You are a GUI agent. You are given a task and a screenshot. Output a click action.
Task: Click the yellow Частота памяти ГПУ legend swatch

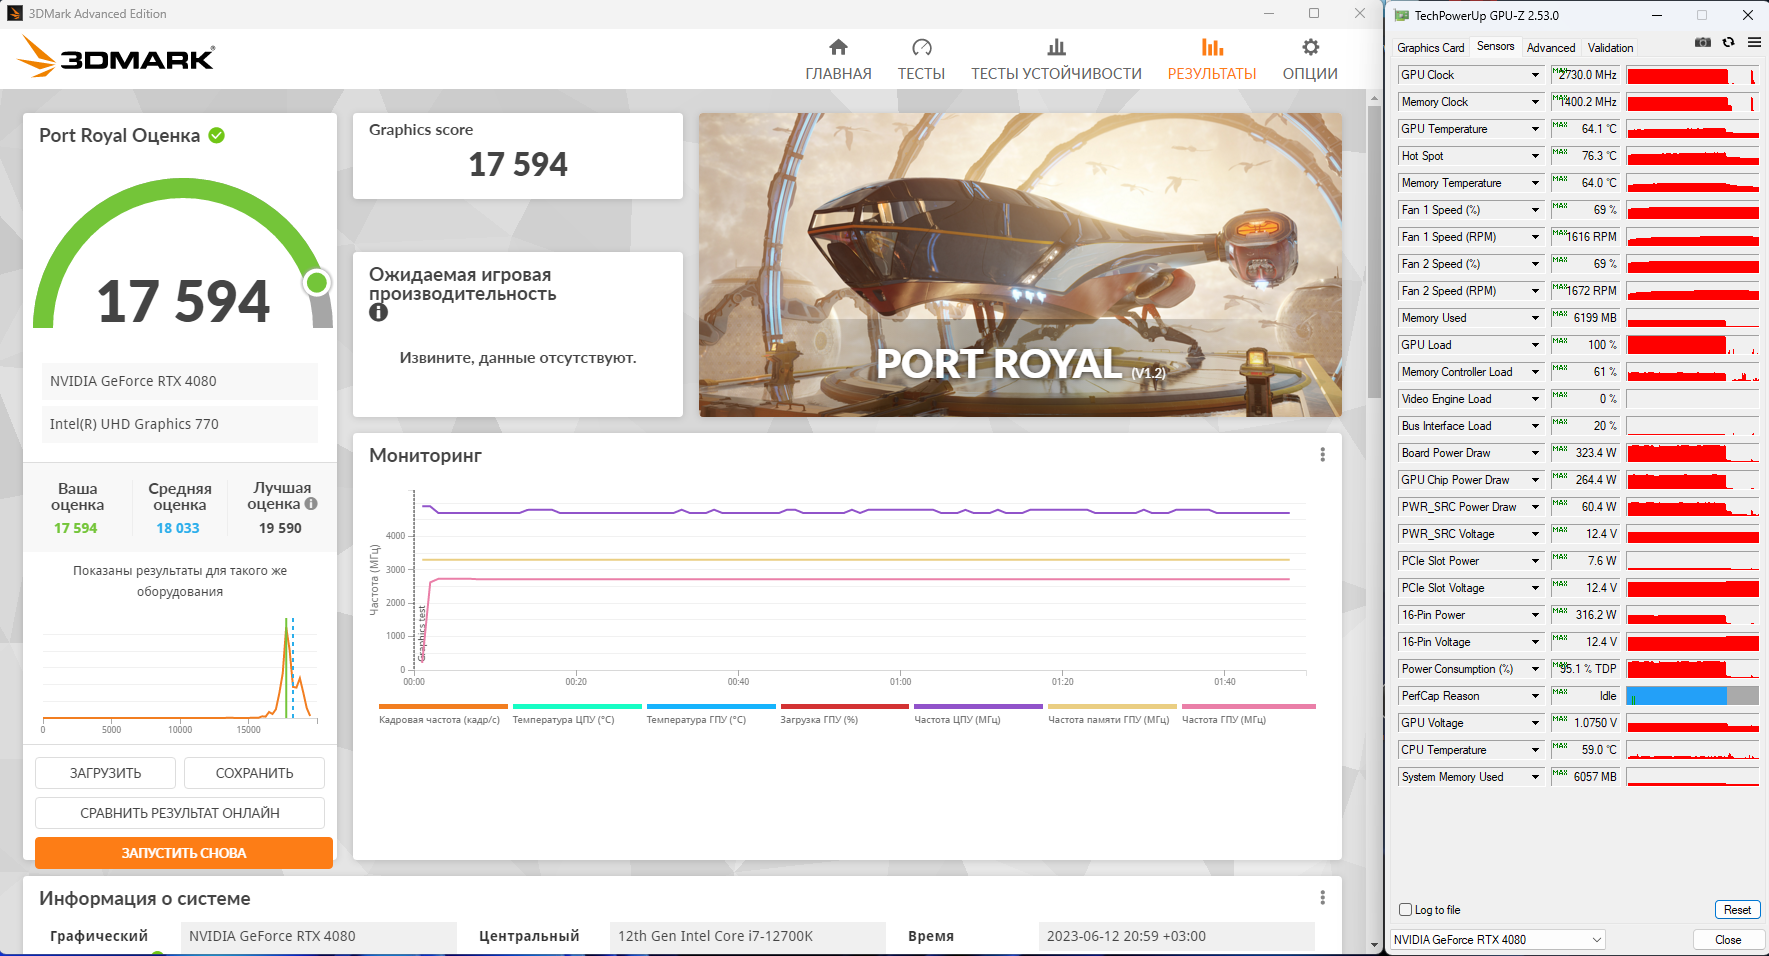point(1112,706)
